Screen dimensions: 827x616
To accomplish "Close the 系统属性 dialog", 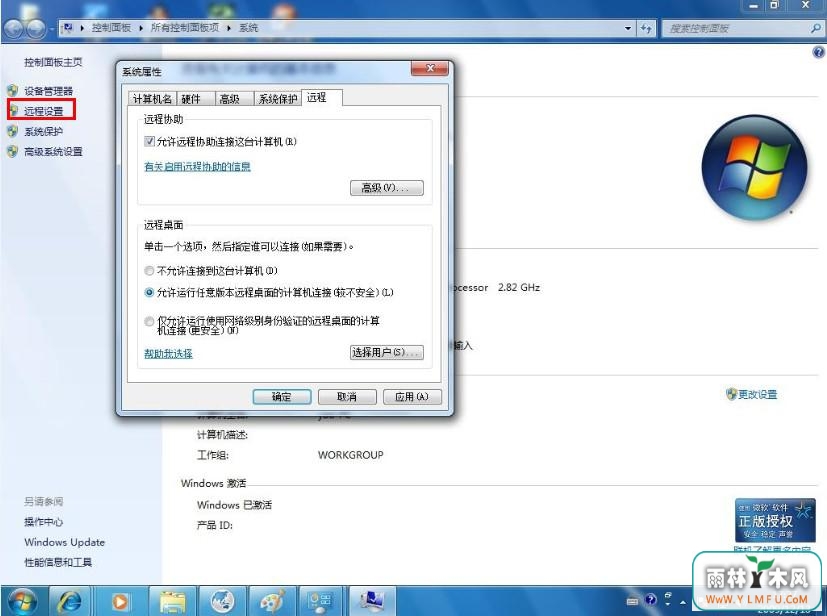I will [430, 68].
